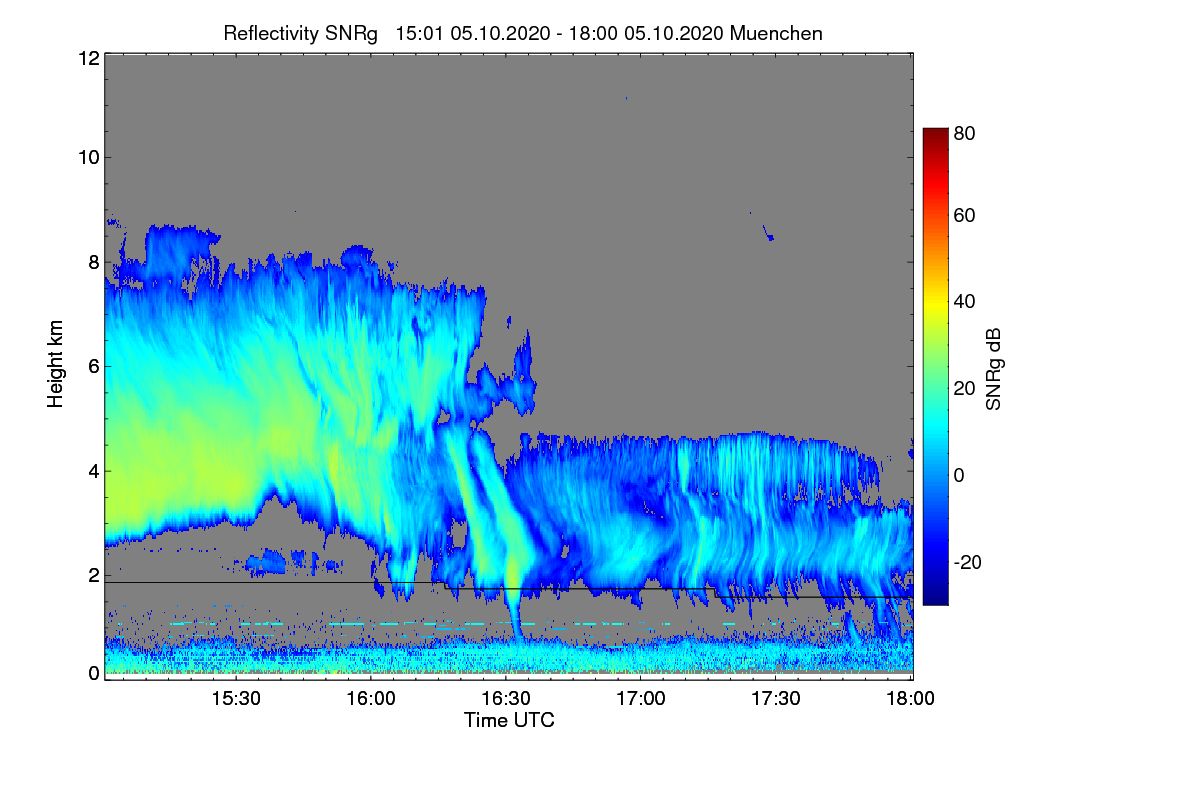Click the 17:00 time tick label
Image resolution: width=1200 pixels, height=800 pixels.
(x=641, y=699)
